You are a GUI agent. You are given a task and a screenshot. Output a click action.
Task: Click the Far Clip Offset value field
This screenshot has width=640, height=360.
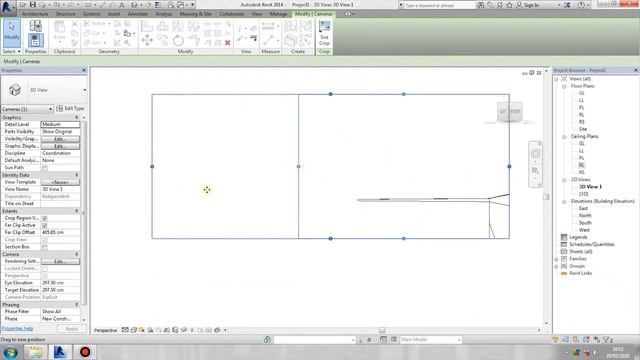coord(60,233)
